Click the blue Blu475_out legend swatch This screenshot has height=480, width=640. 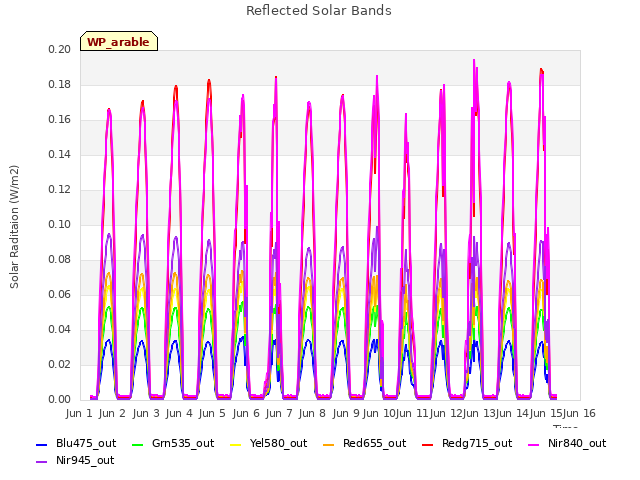42,444
